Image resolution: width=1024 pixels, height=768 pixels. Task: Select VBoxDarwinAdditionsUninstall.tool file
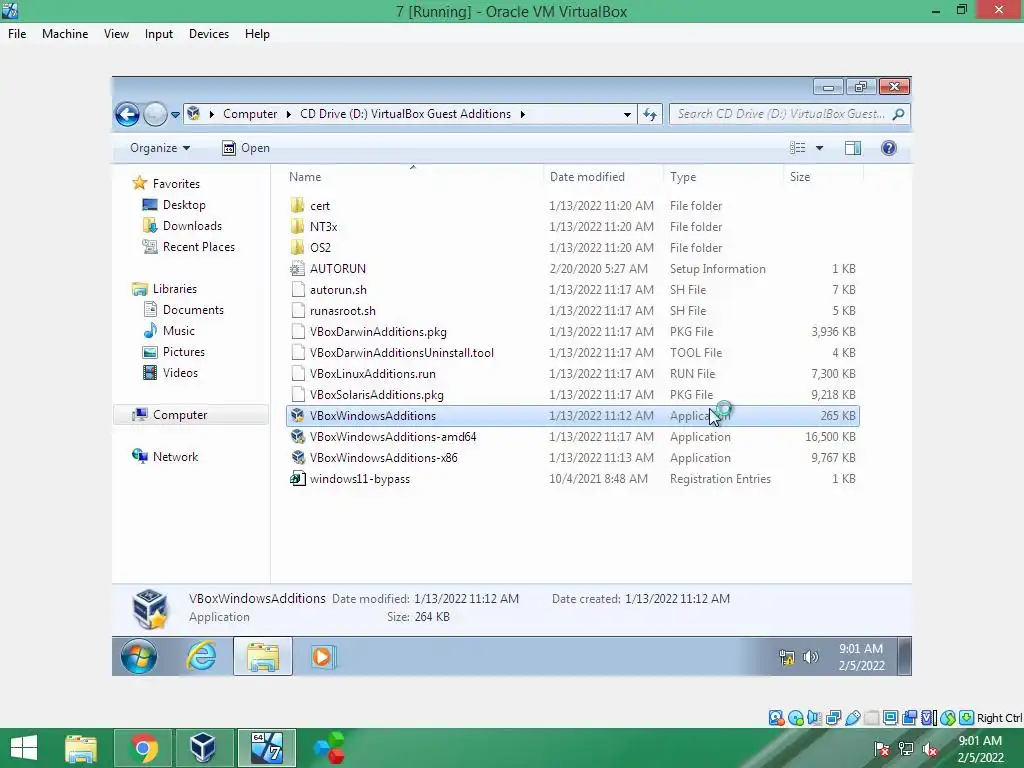click(402, 353)
